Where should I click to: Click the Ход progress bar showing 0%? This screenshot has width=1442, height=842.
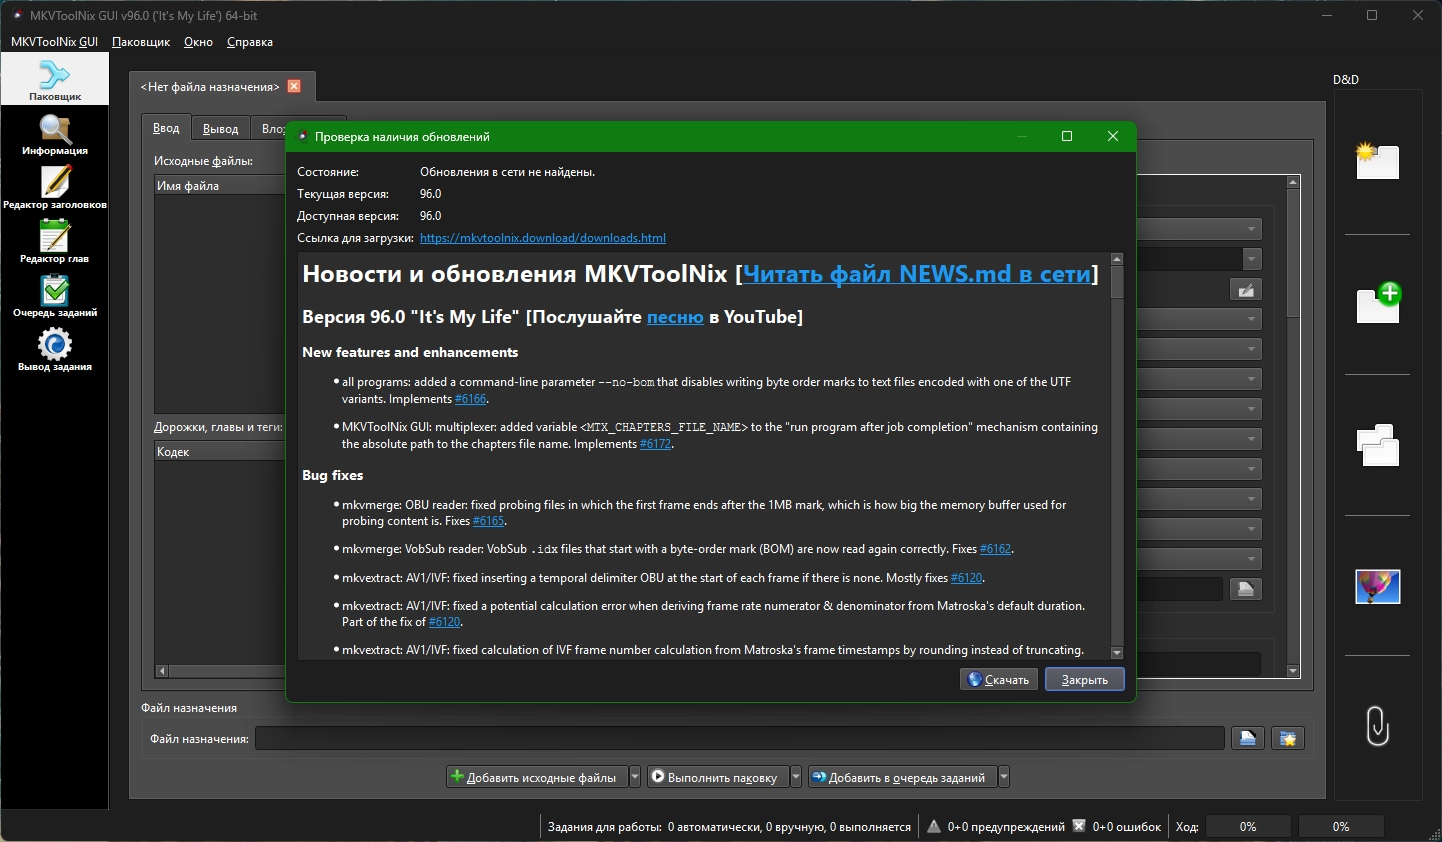[1248, 826]
